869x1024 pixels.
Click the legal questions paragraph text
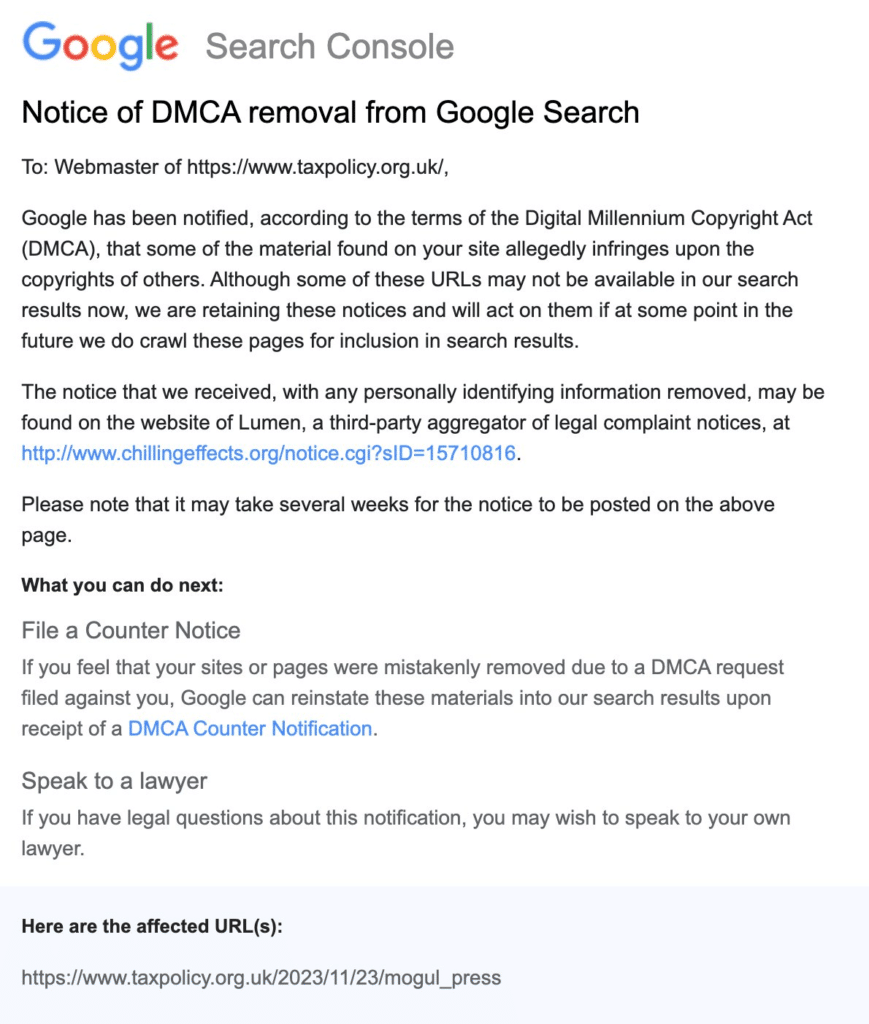click(x=405, y=833)
